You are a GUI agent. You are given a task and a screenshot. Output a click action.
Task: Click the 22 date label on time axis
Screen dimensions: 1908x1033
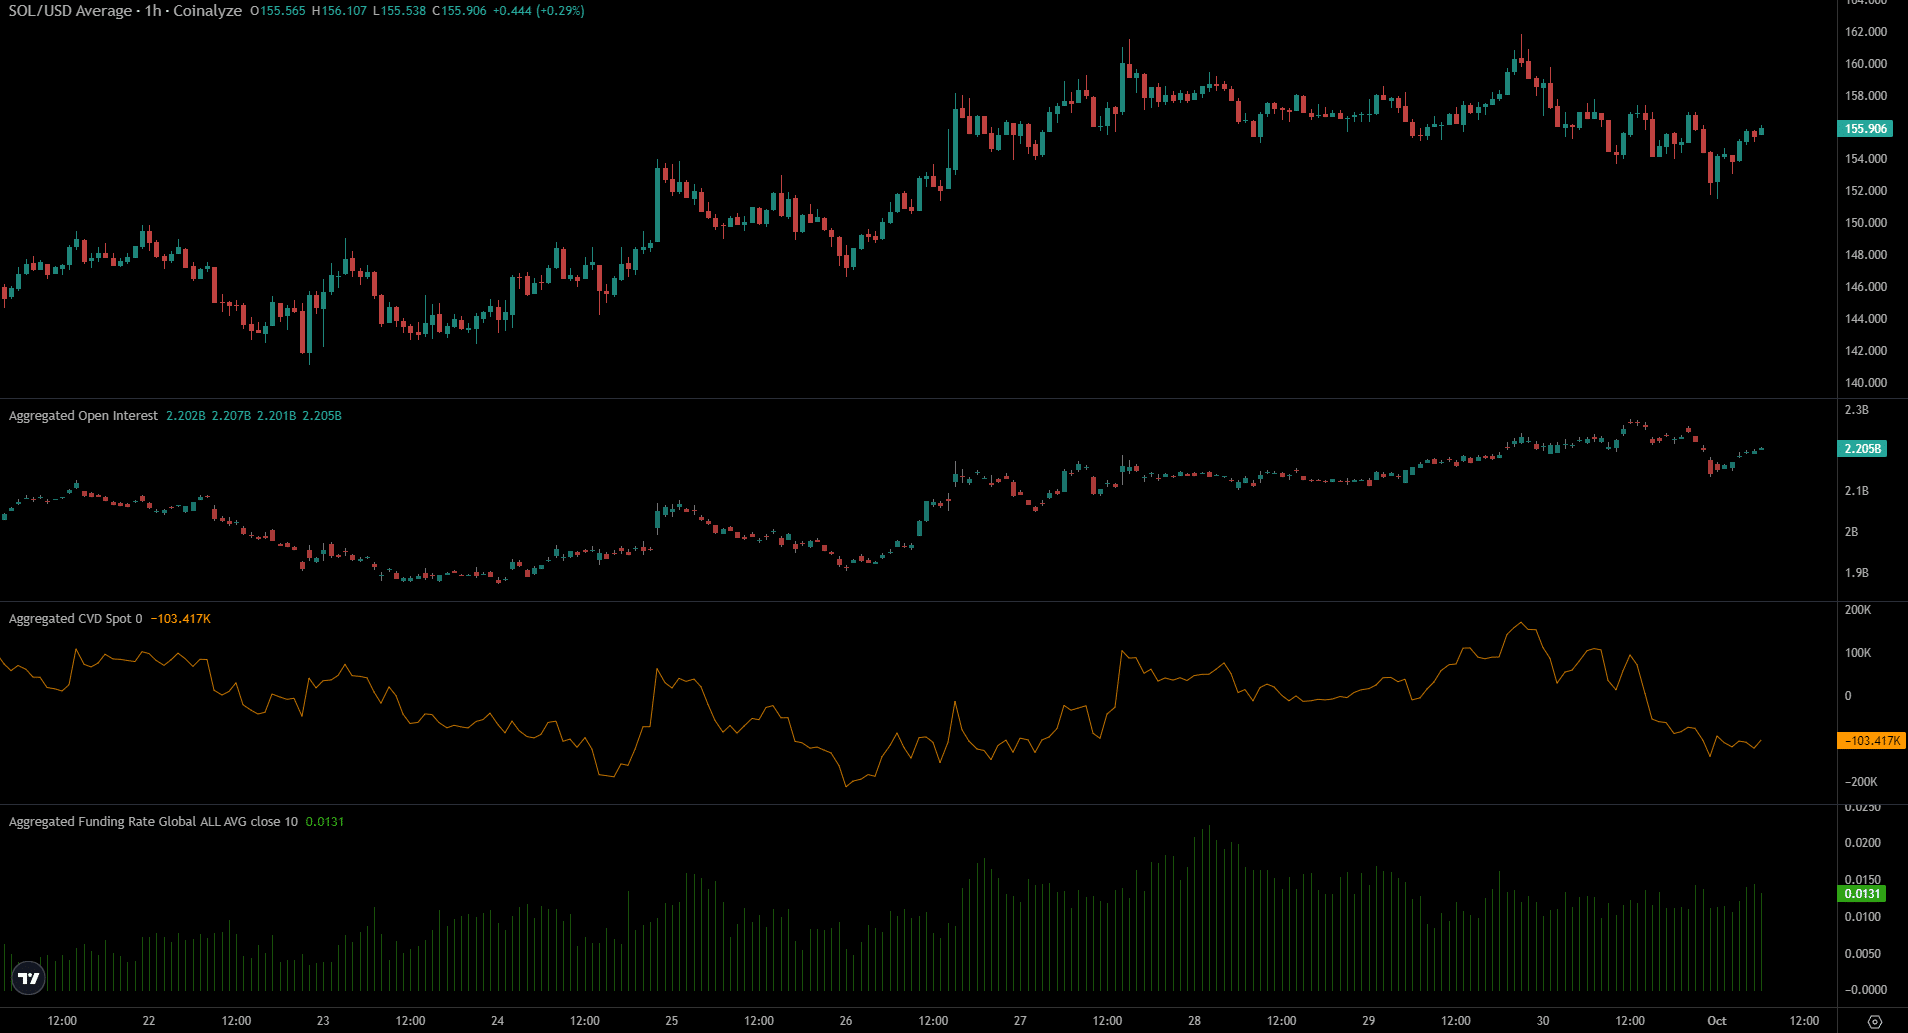click(x=148, y=1021)
